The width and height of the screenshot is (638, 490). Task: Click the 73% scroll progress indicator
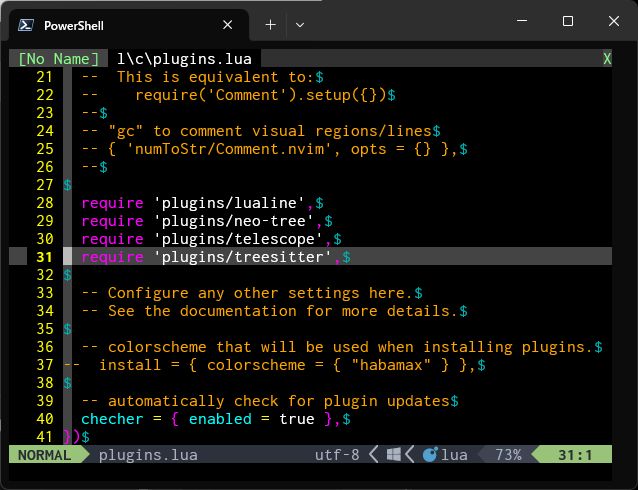tap(507, 455)
